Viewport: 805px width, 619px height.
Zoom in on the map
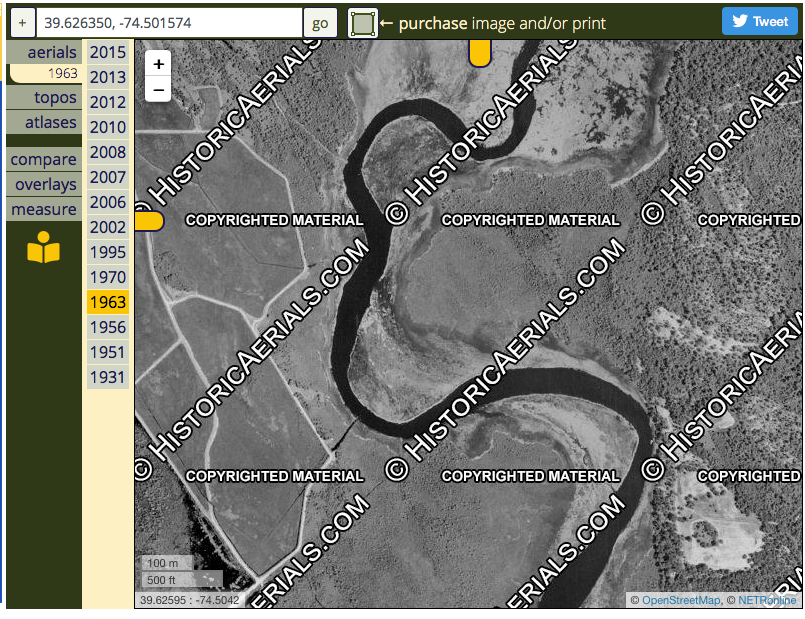(x=158, y=64)
